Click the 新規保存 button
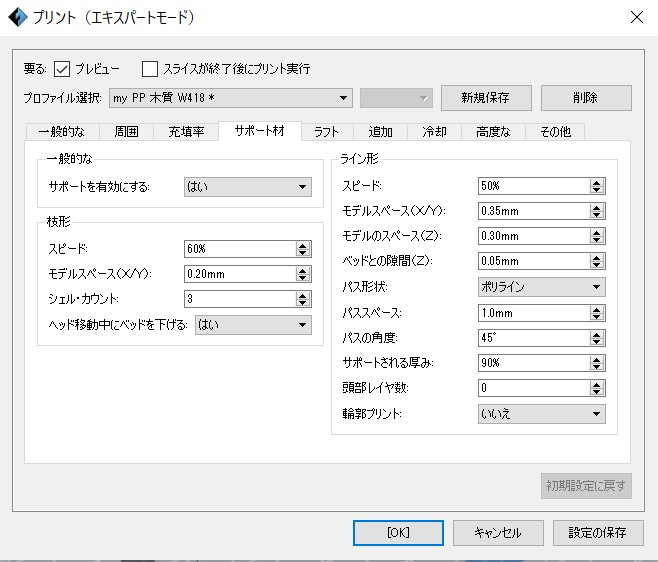This screenshot has height=562, width=658. click(486, 98)
